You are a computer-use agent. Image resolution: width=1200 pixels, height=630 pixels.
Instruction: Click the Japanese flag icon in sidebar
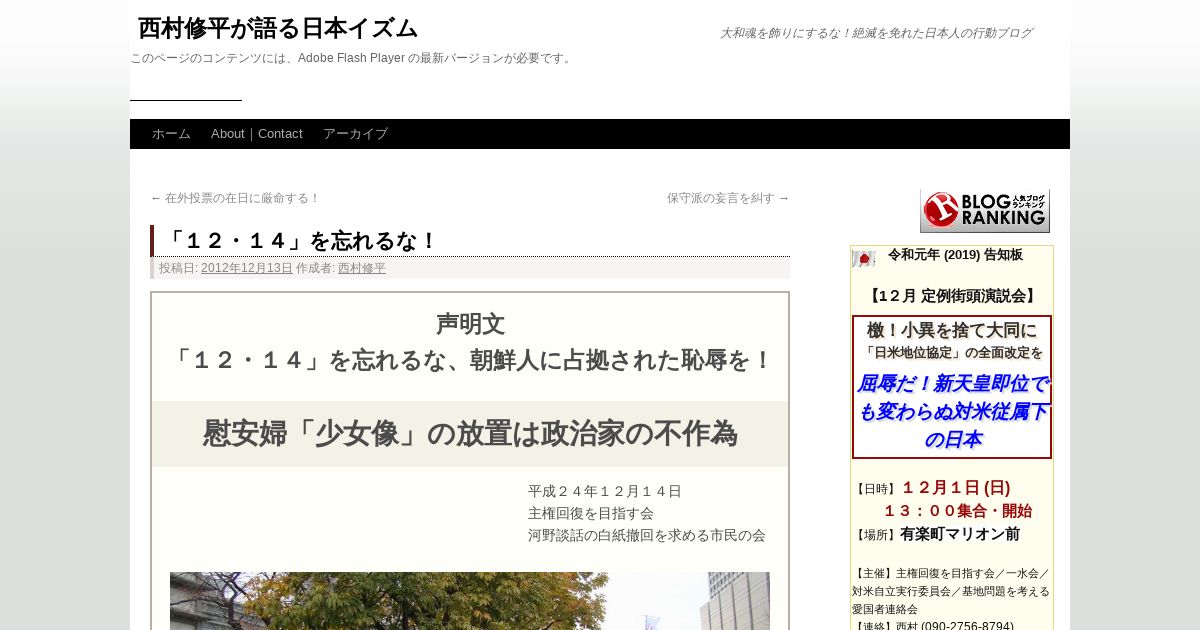863,259
